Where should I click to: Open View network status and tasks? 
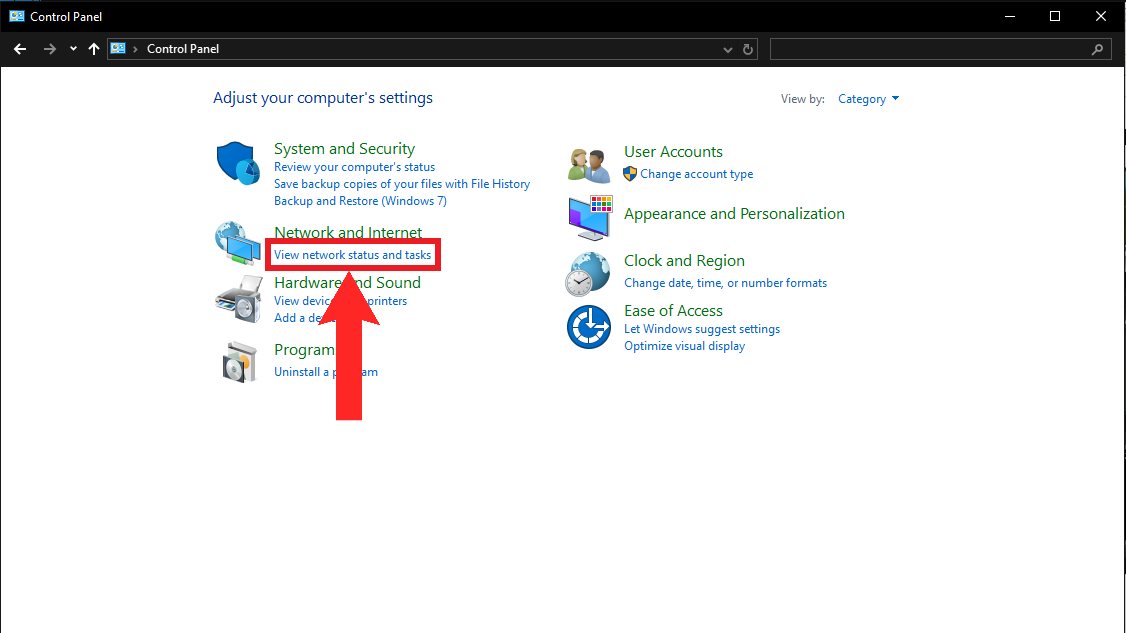click(353, 255)
